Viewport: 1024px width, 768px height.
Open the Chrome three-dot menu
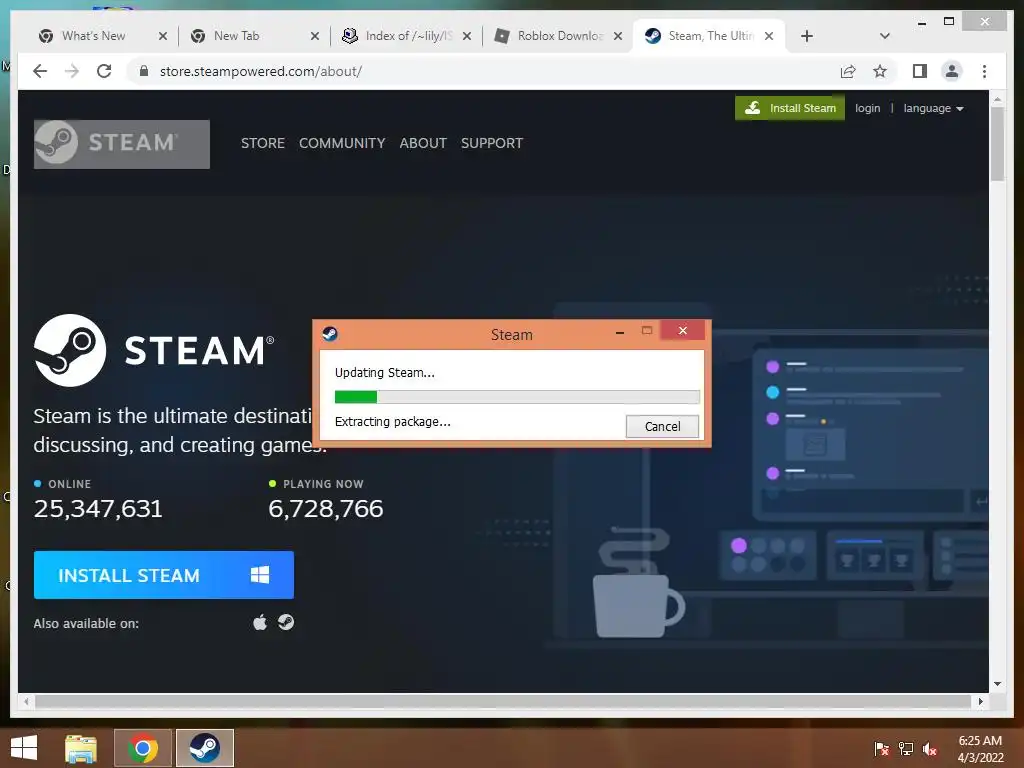pos(984,71)
